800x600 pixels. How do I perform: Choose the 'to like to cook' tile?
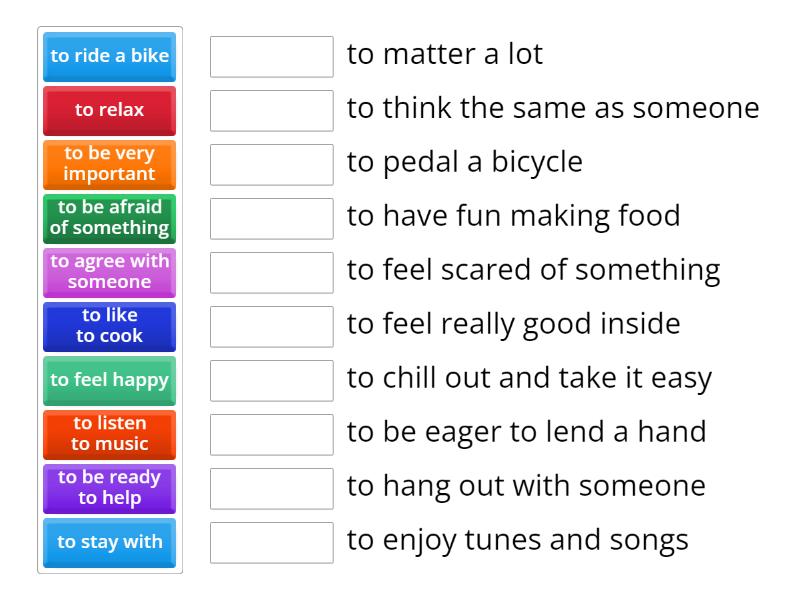click(x=110, y=327)
